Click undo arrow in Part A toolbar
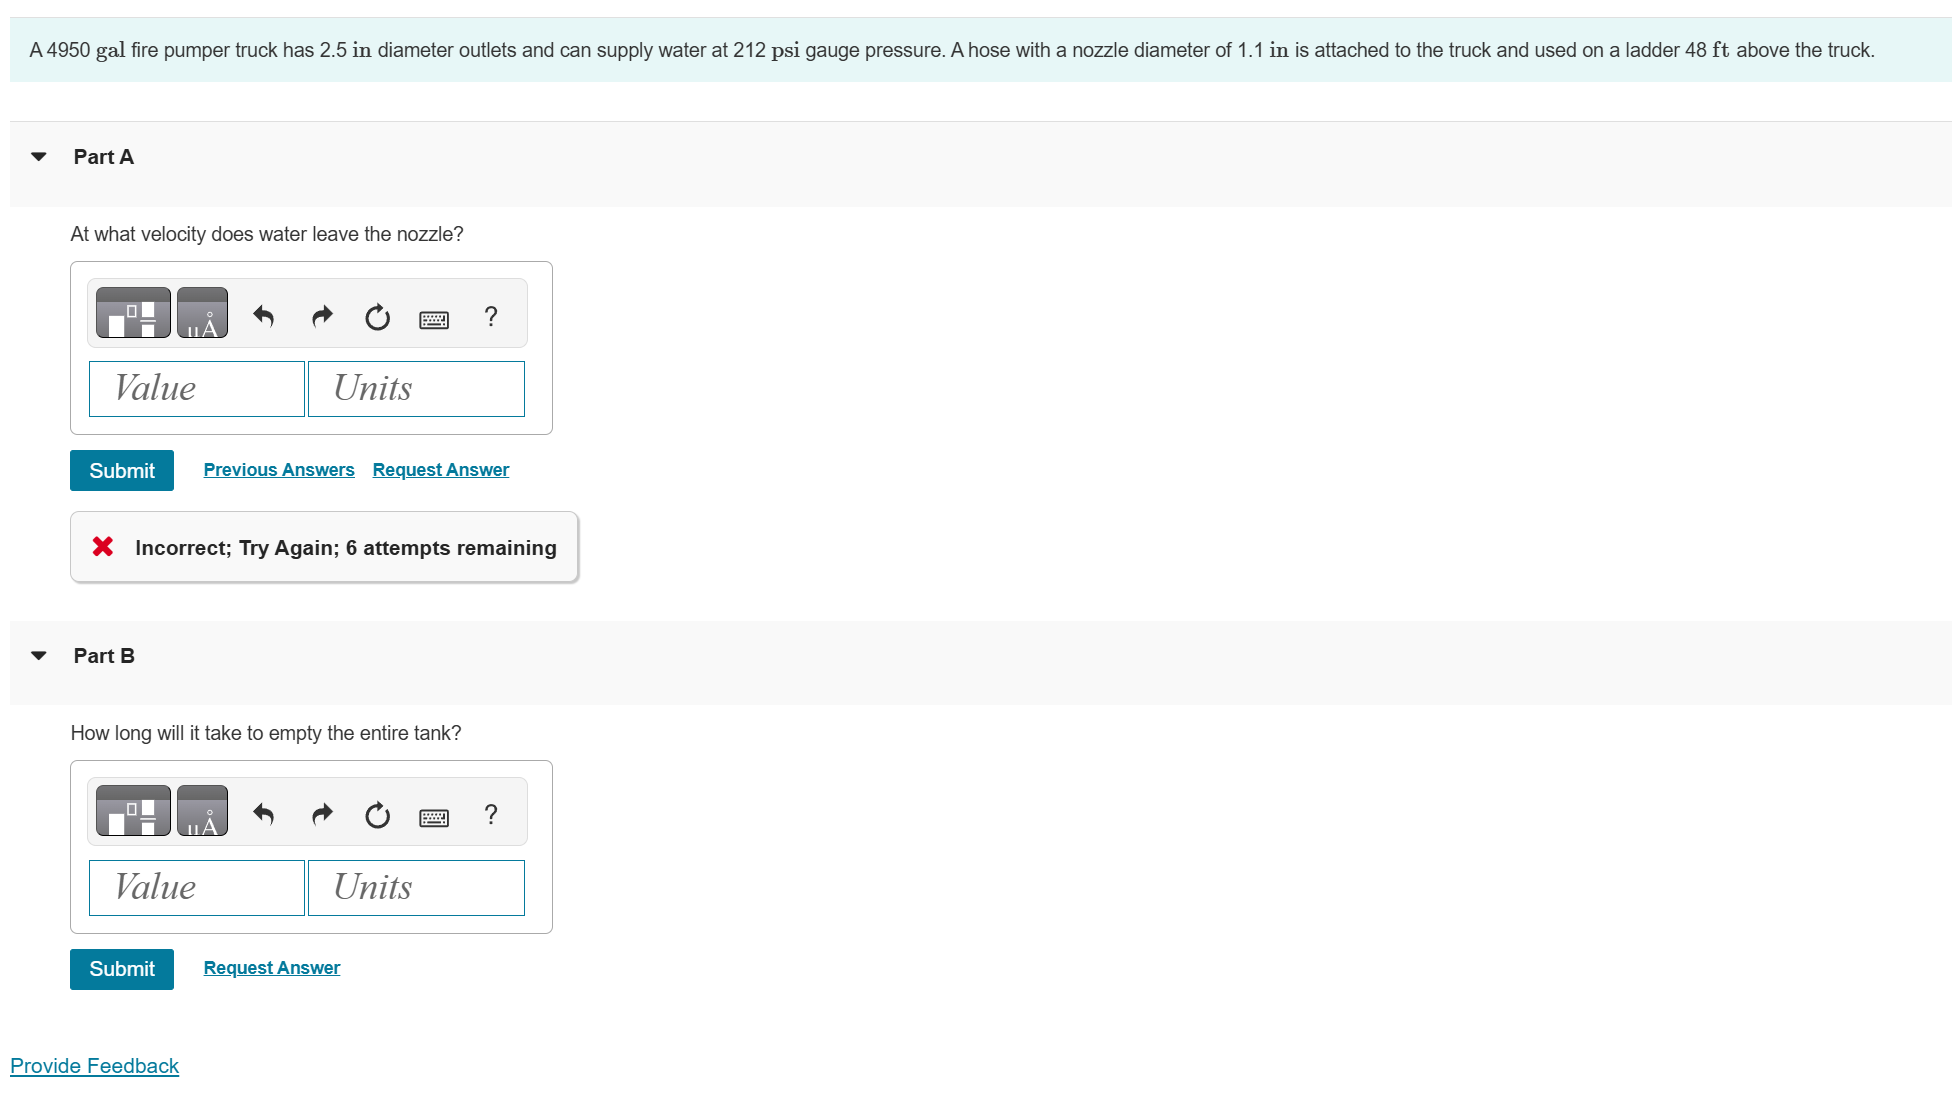This screenshot has width=1952, height=1097. (x=264, y=317)
